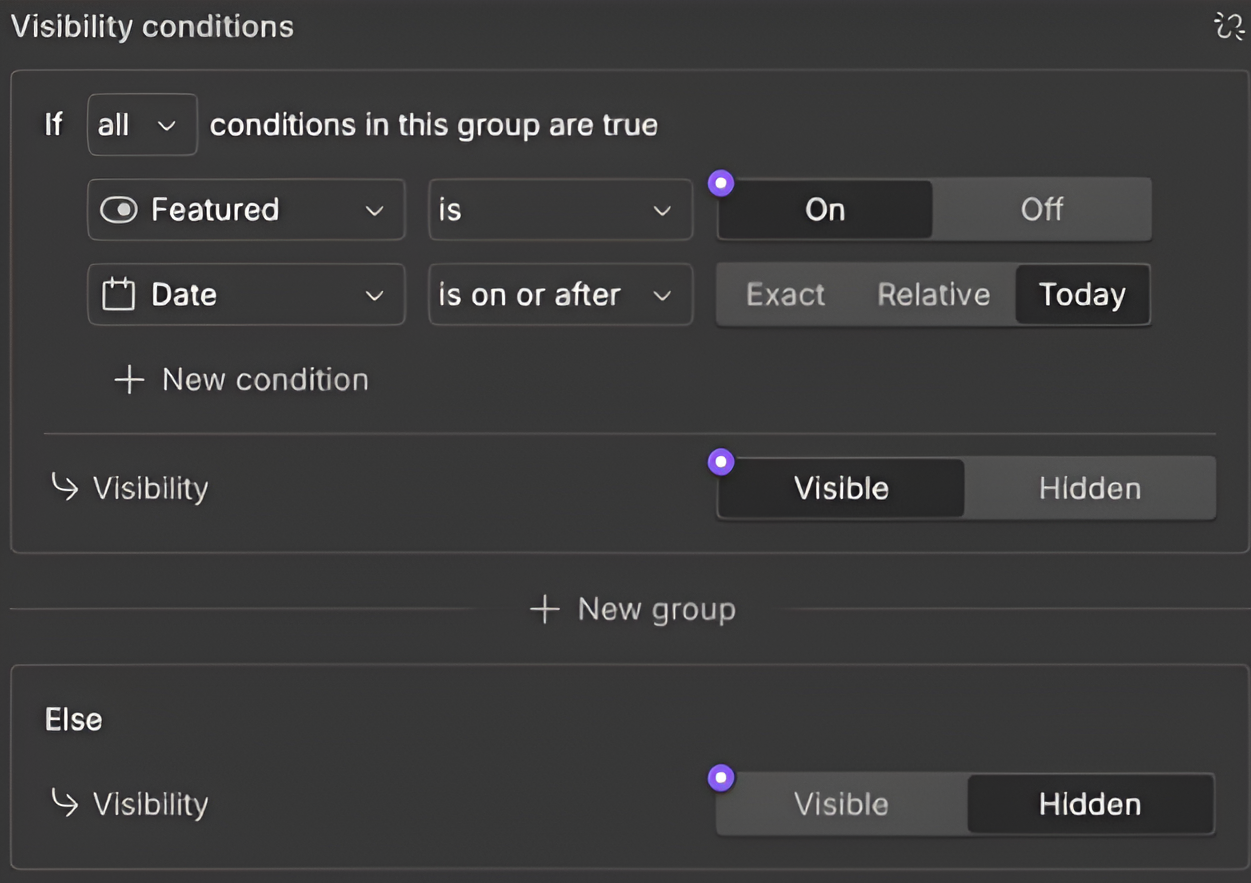Select Relative date mode

933,295
